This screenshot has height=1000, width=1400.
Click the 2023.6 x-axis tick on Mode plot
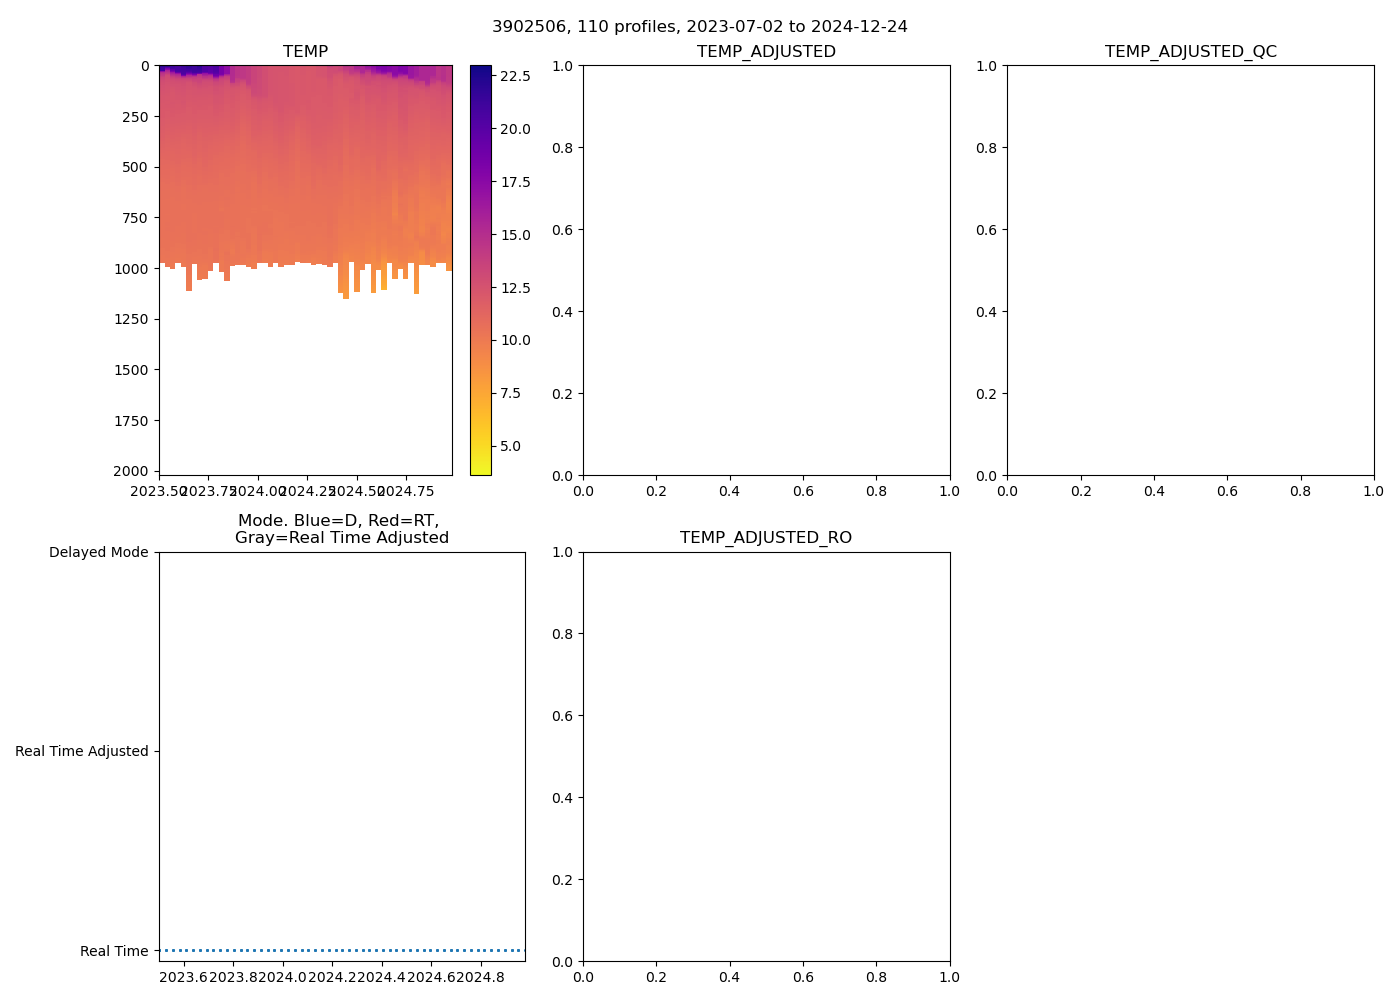click(x=183, y=977)
